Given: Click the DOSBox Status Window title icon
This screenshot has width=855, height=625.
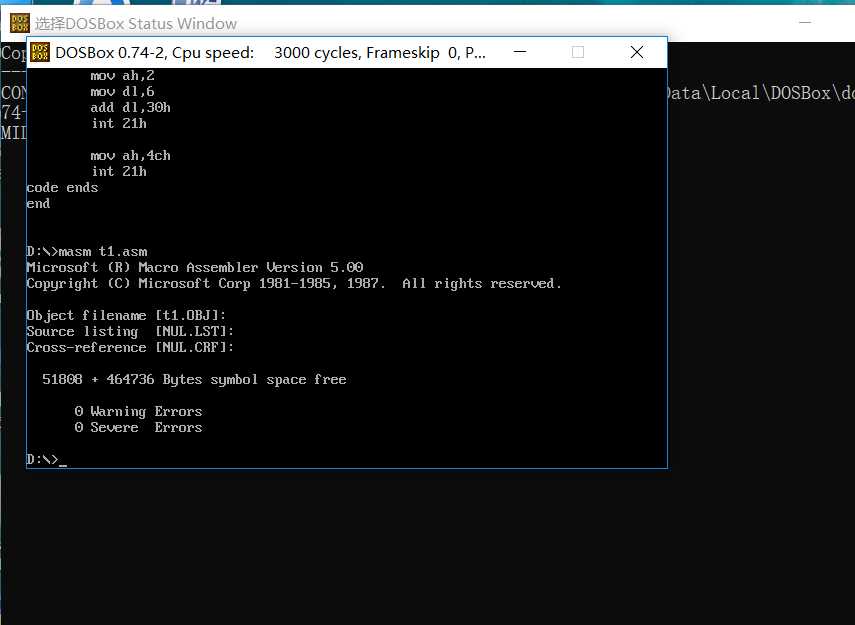Looking at the screenshot, I should (20, 23).
